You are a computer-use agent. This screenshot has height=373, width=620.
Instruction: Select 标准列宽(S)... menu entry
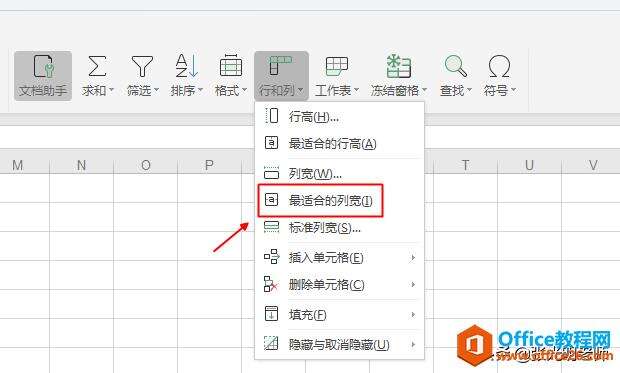click(x=340, y=228)
